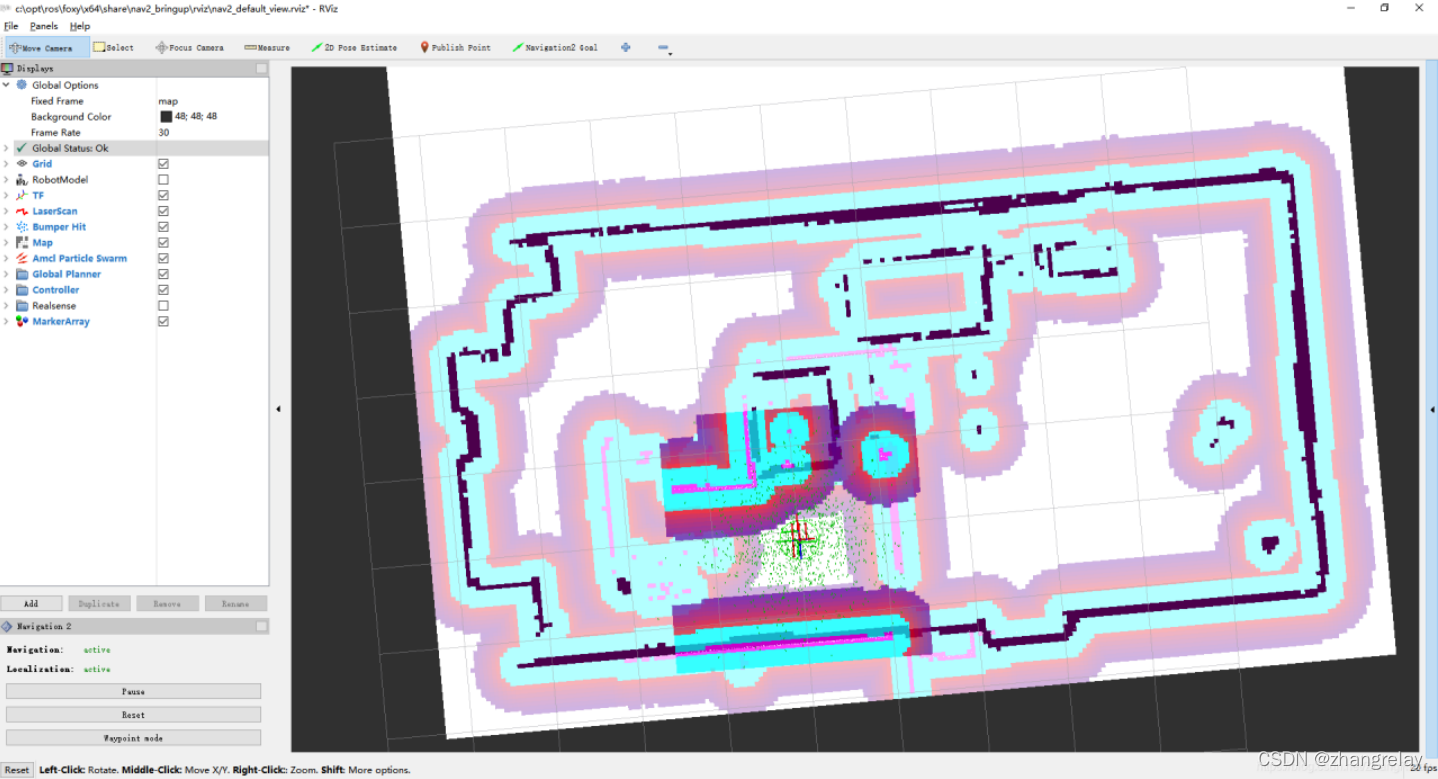The image size is (1438, 779).
Task: Click the Global Status checkmark icon
Action: click(x=22, y=148)
